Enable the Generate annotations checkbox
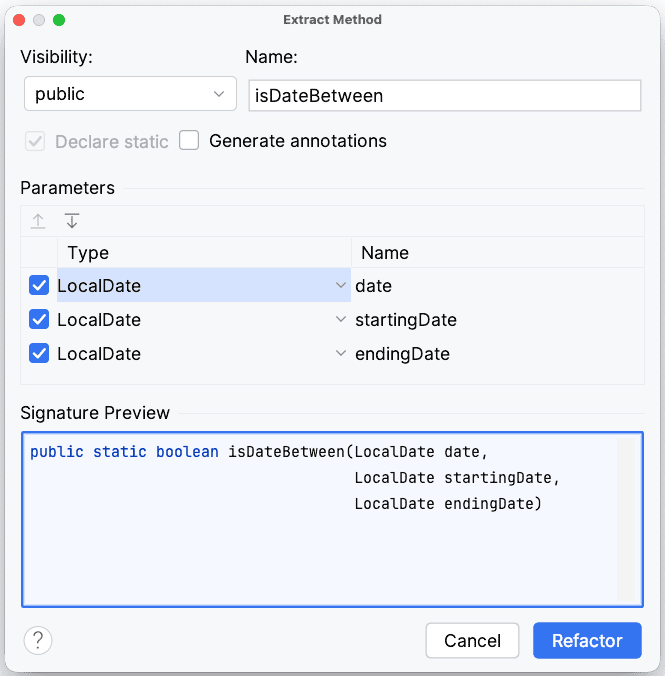The height and width of the screenshot is (676, 665). pos(190,141)
